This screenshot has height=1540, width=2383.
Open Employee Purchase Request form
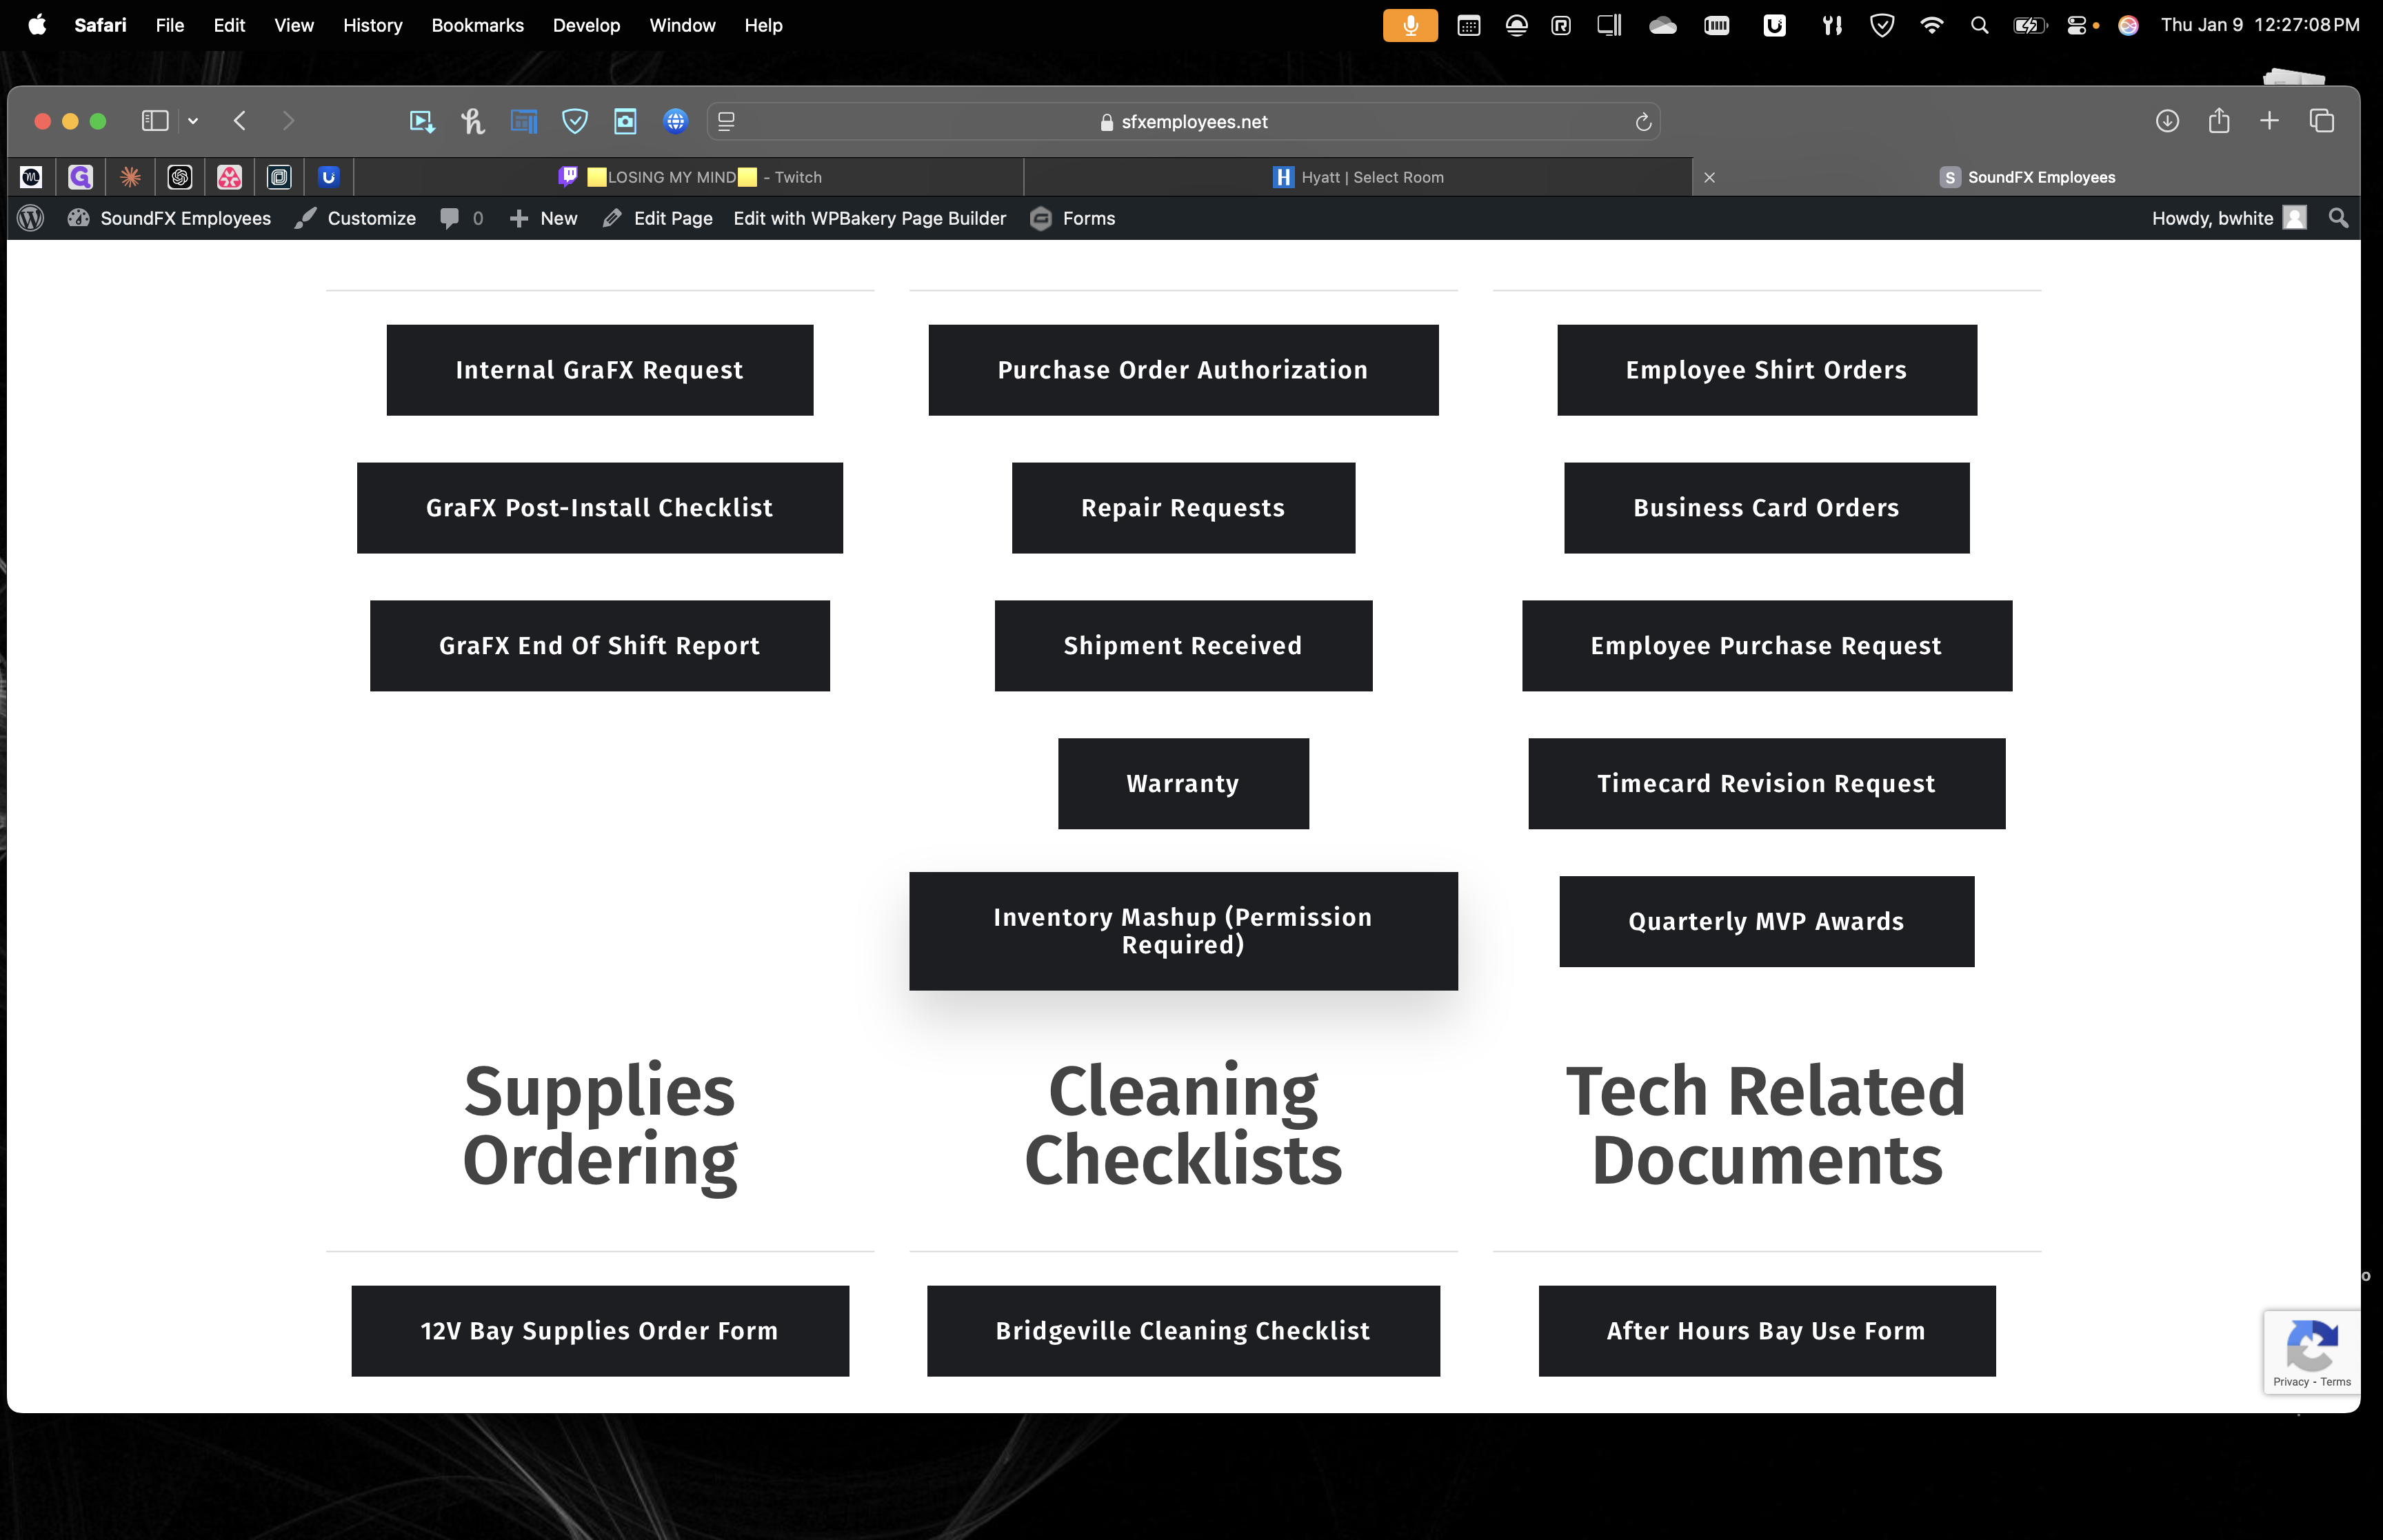click(1767, 646)
